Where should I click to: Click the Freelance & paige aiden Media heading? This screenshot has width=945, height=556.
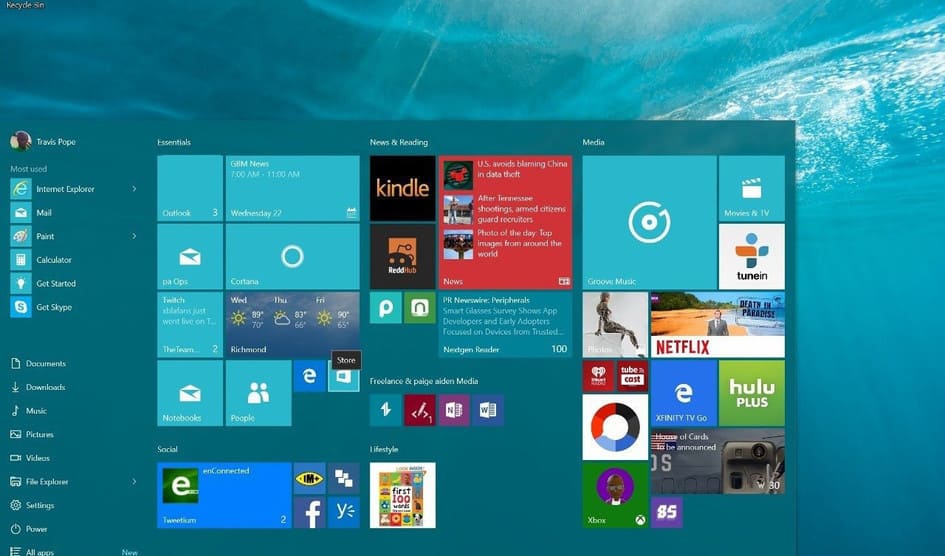[x=424, y=381]
